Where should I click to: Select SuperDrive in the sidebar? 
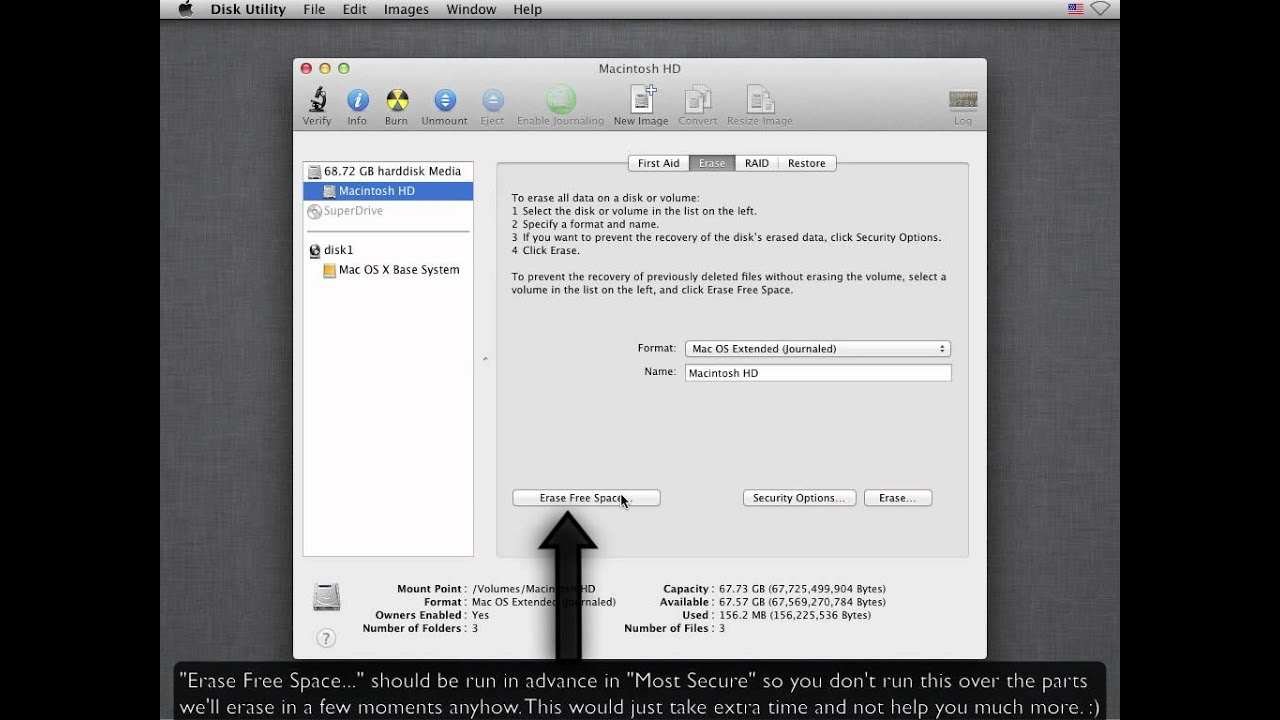pos(388,211)
